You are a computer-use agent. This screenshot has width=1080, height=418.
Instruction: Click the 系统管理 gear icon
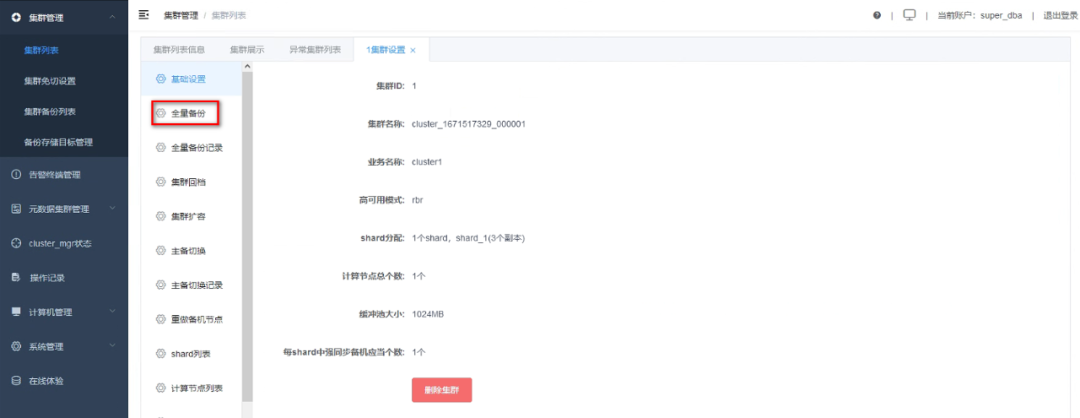point(16,346)
